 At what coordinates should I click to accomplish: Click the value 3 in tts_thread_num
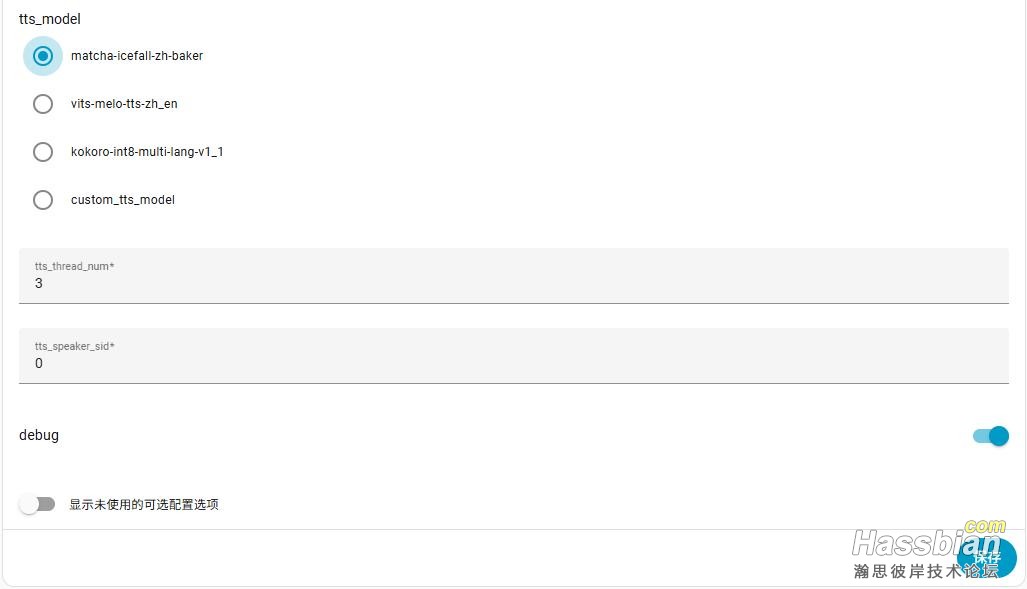(39, 284)
